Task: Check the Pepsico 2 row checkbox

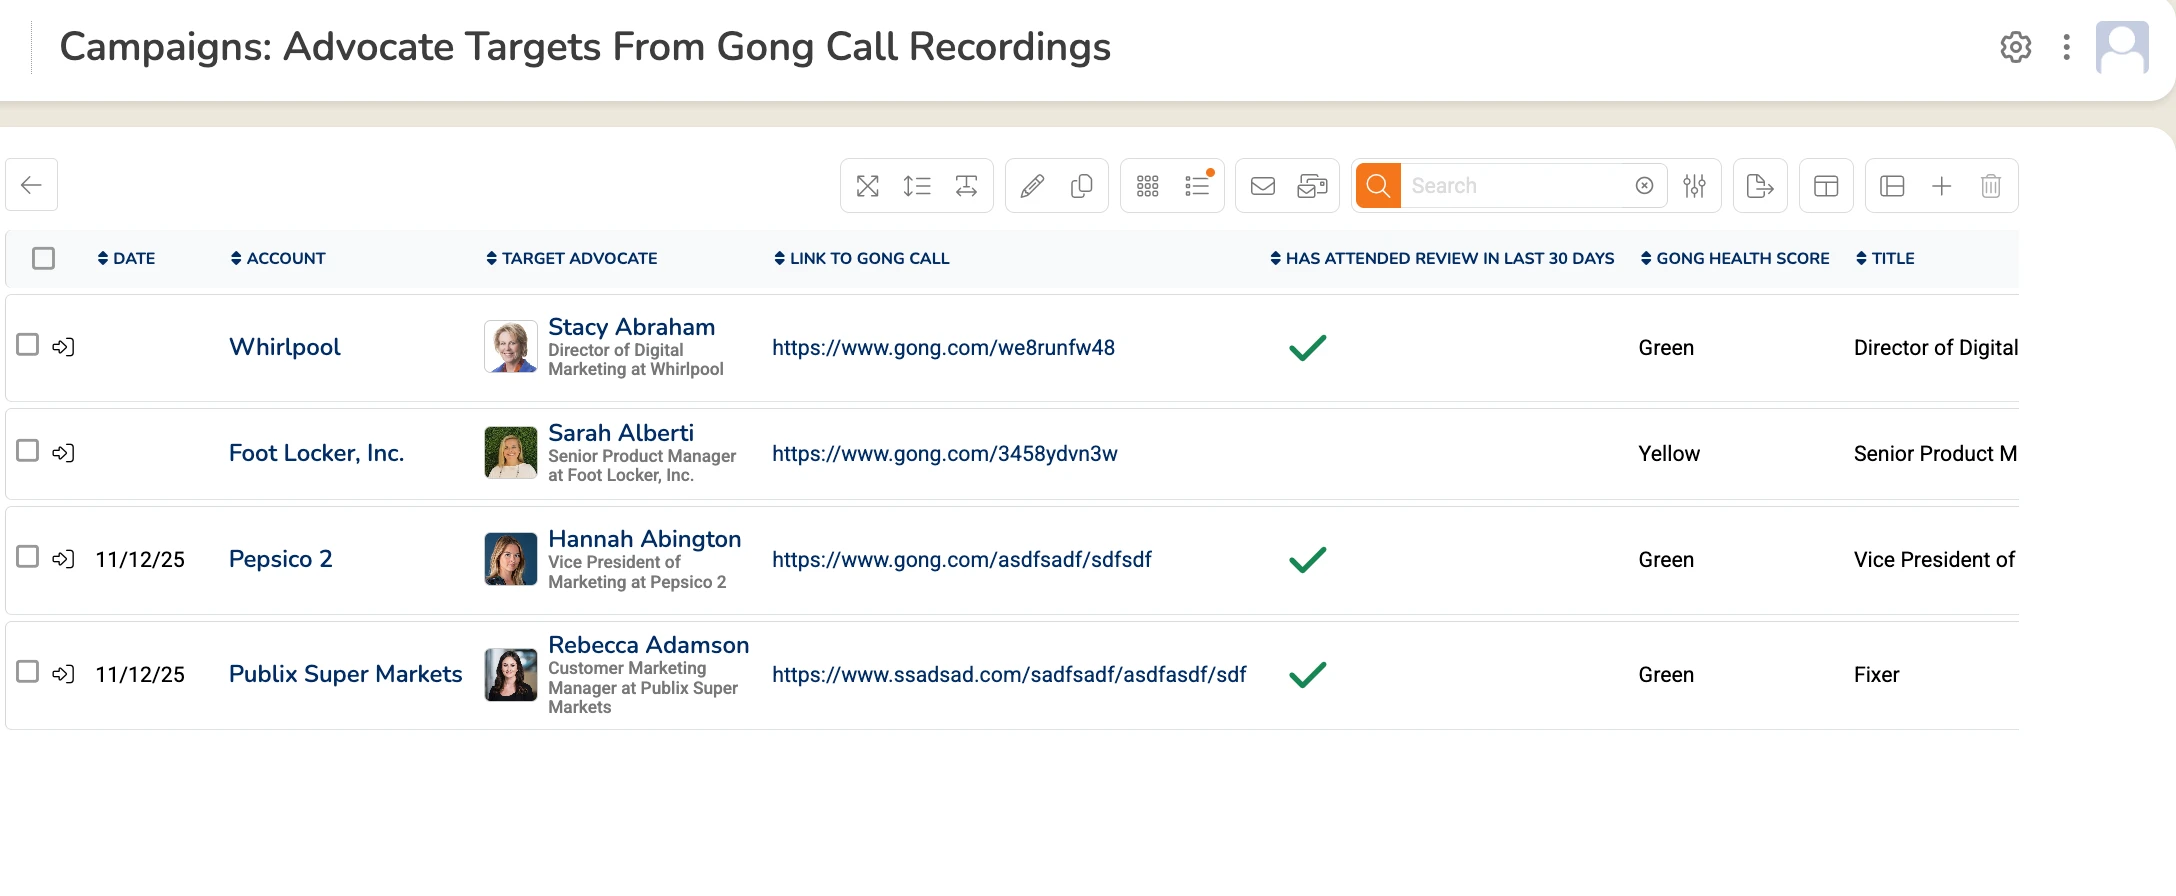Action: pos(28,557)
